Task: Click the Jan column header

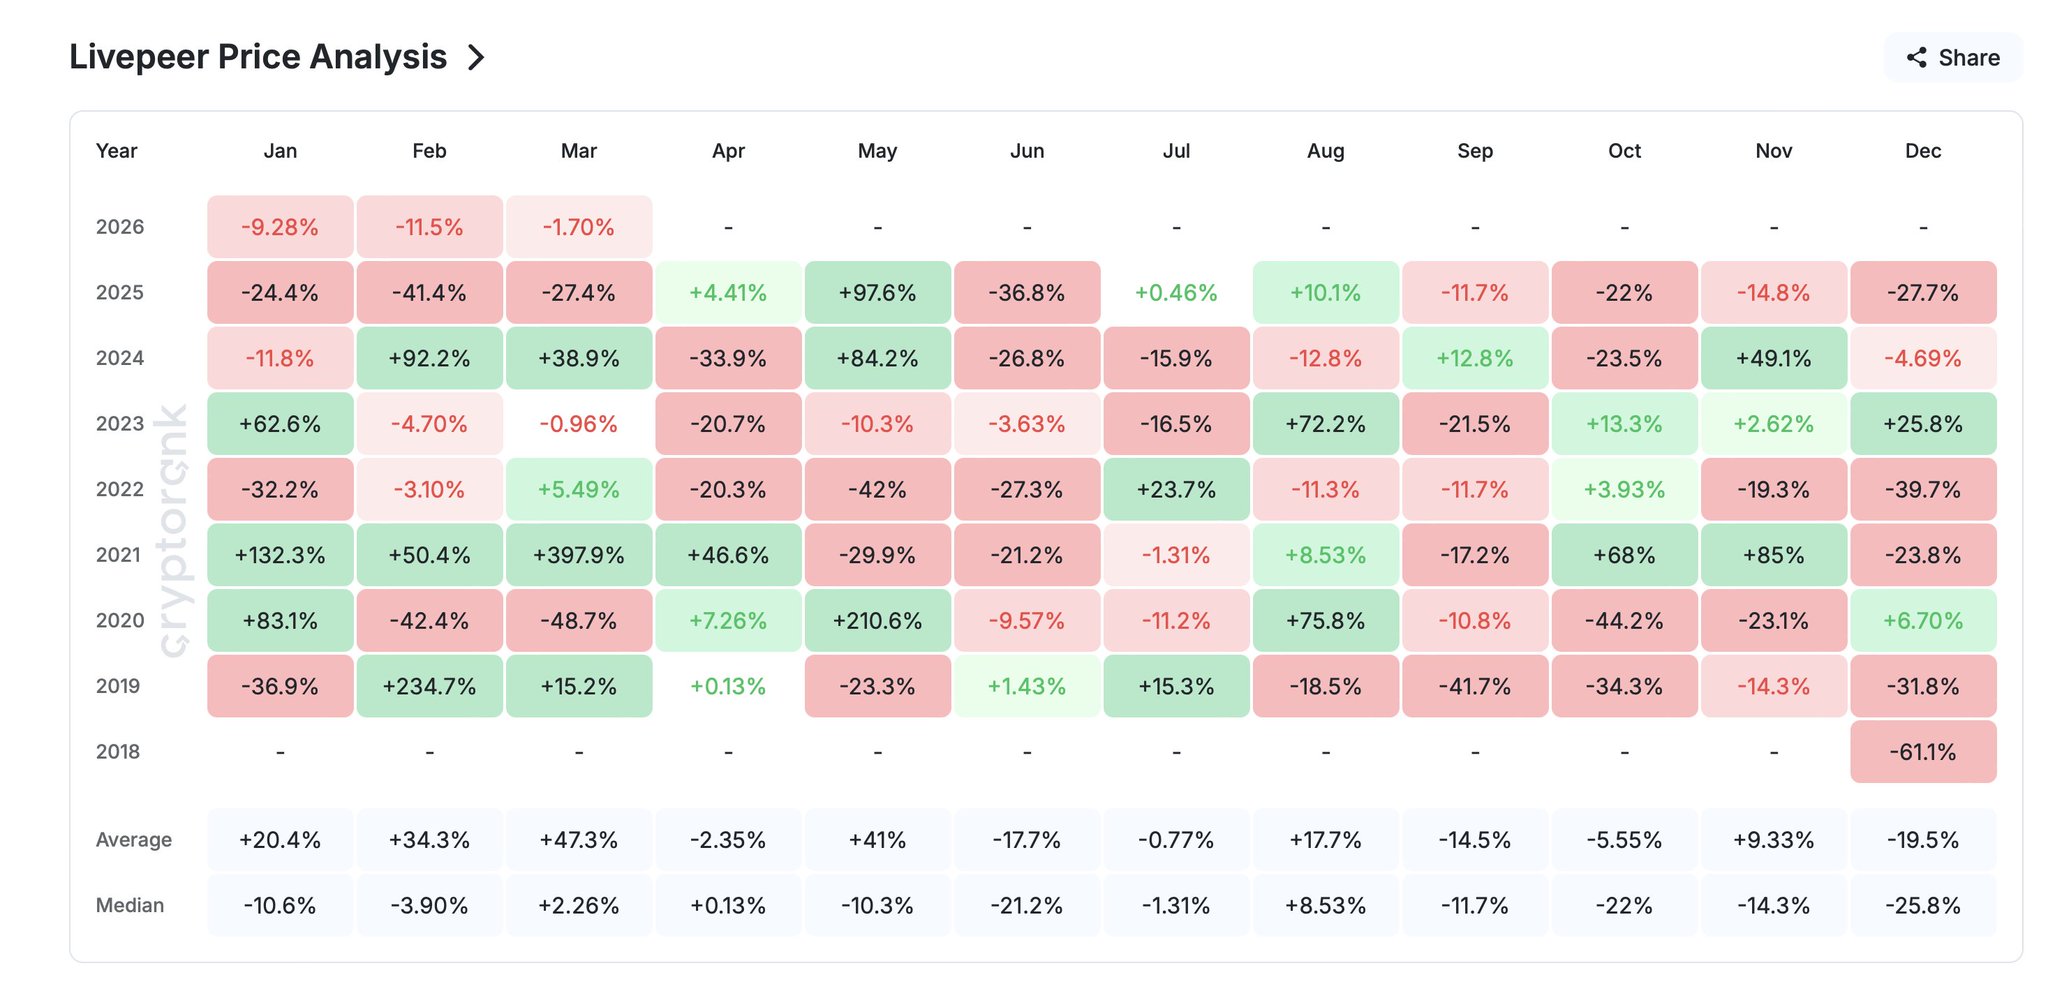Action: (280, 151)
